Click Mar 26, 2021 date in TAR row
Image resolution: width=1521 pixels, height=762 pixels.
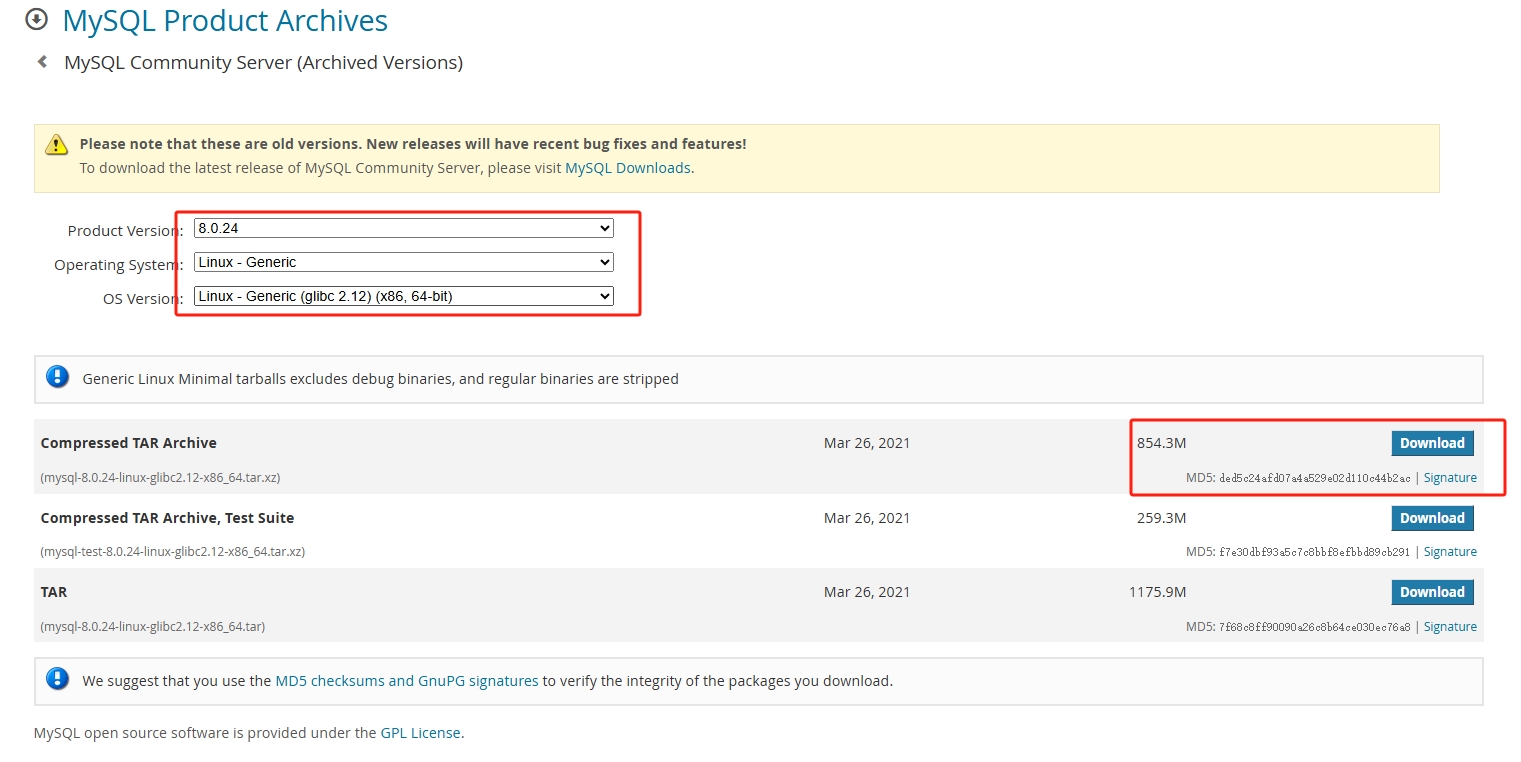point(867,592)
